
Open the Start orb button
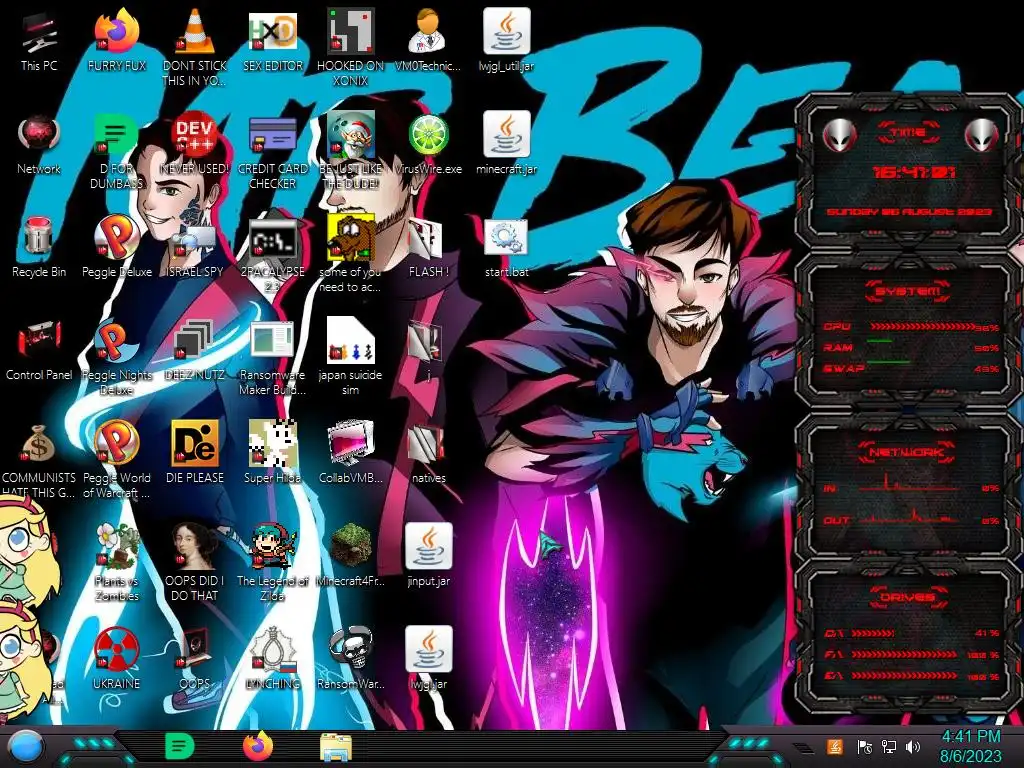tap(25, 747)
